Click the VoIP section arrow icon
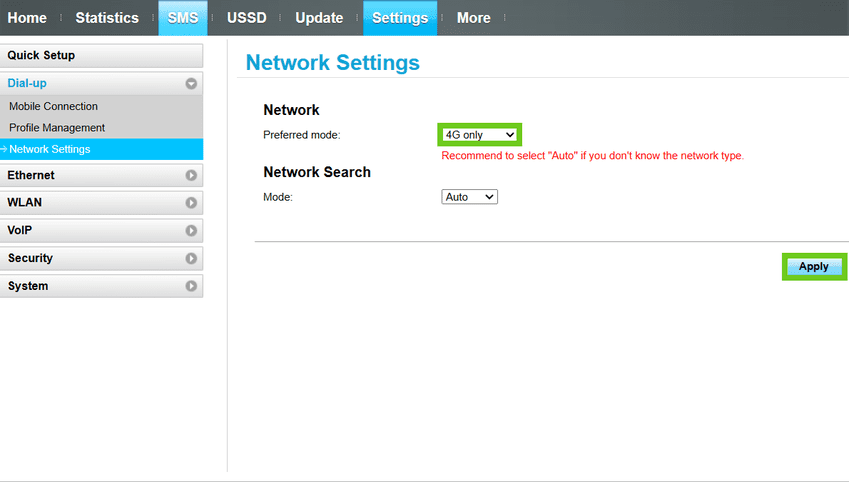 tap(191, 231)
